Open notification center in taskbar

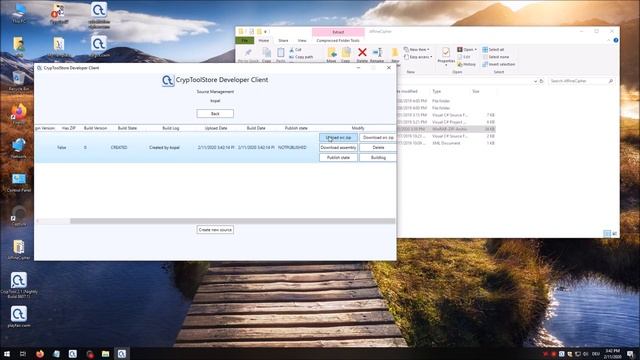[x=631, y=354]
